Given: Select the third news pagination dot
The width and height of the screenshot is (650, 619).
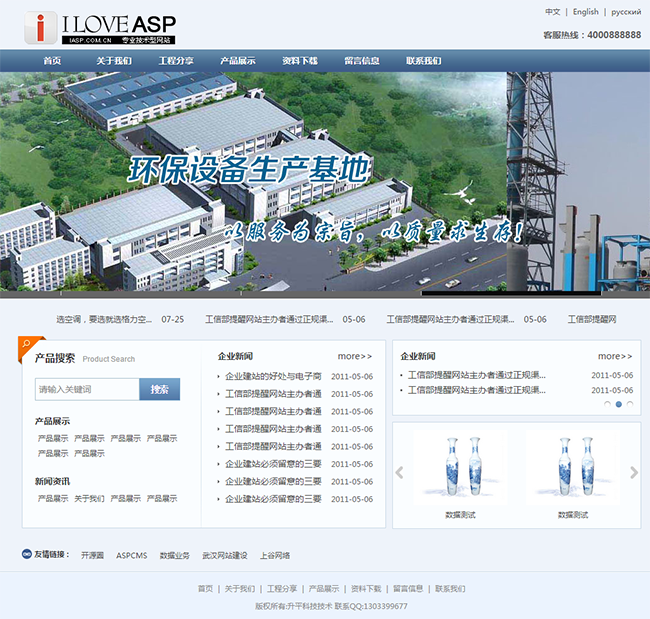Looking at the screenshot, I should pyautogui.click(x=630, y=404).
